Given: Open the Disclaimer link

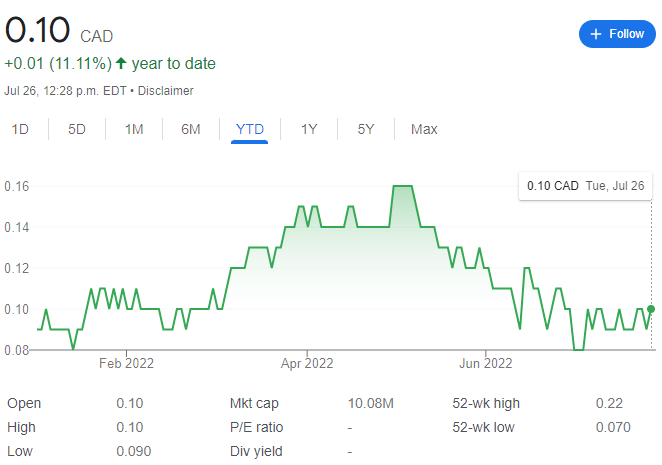Looking at the screenshot, I should (166, 91).
